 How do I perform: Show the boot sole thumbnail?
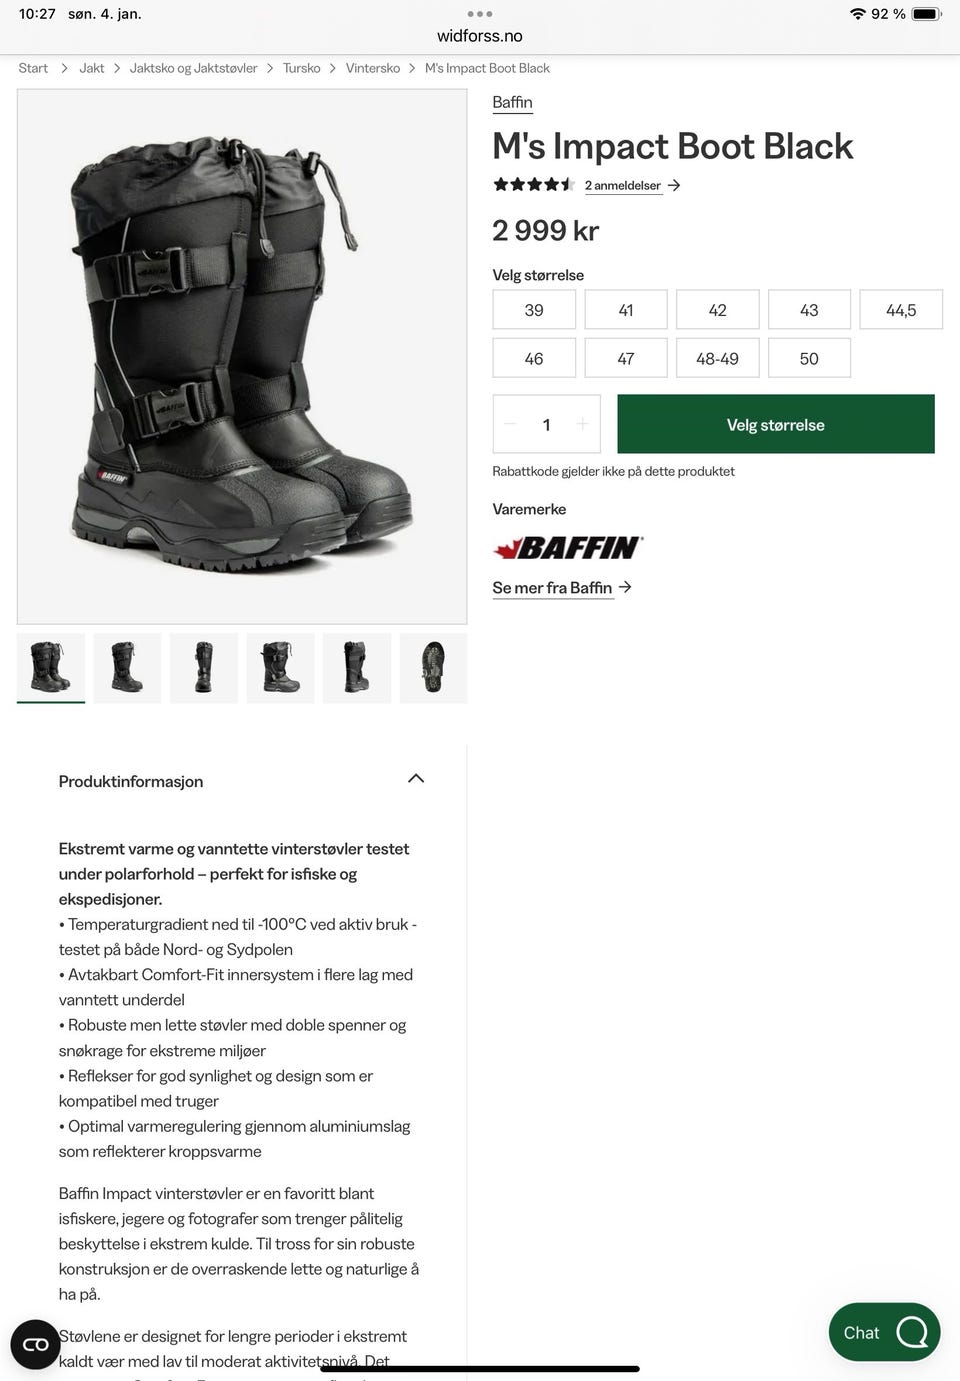point(433,668)
